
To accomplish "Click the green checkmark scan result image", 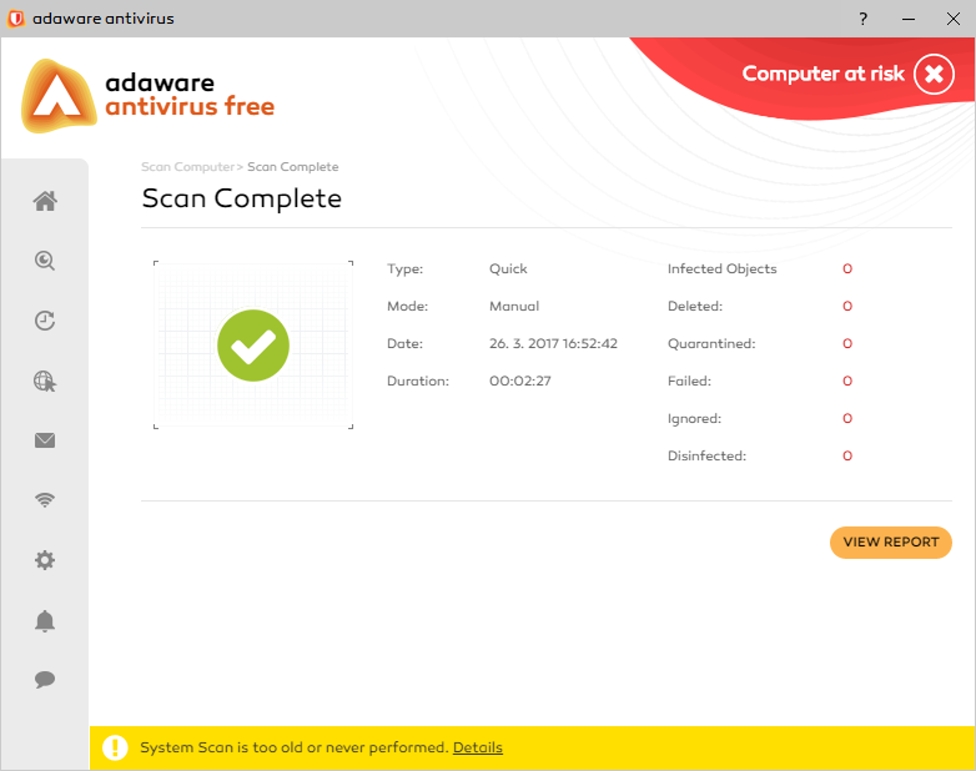I will tap(253, 346).
